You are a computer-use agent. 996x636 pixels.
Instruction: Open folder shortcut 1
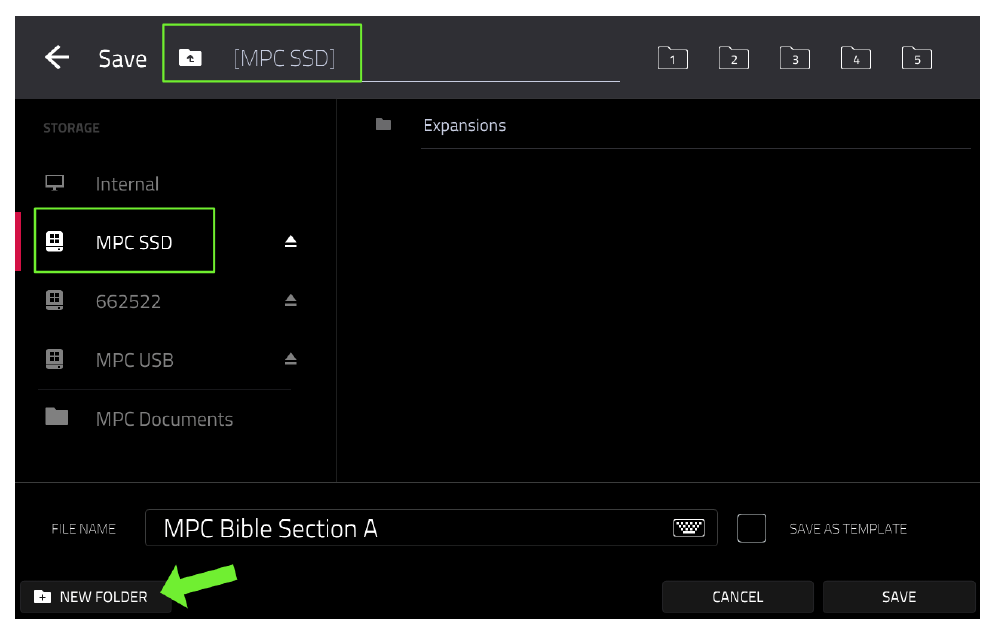(673, 58)
